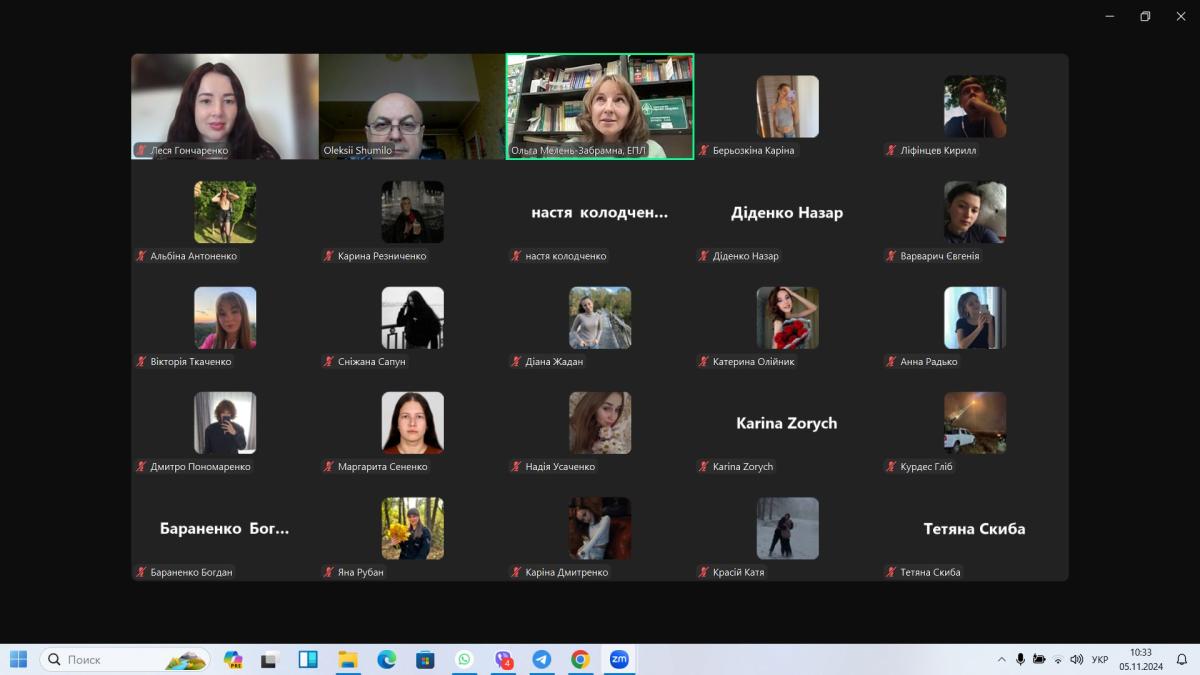Open Viber with the notification badge

tap(503, 660)
